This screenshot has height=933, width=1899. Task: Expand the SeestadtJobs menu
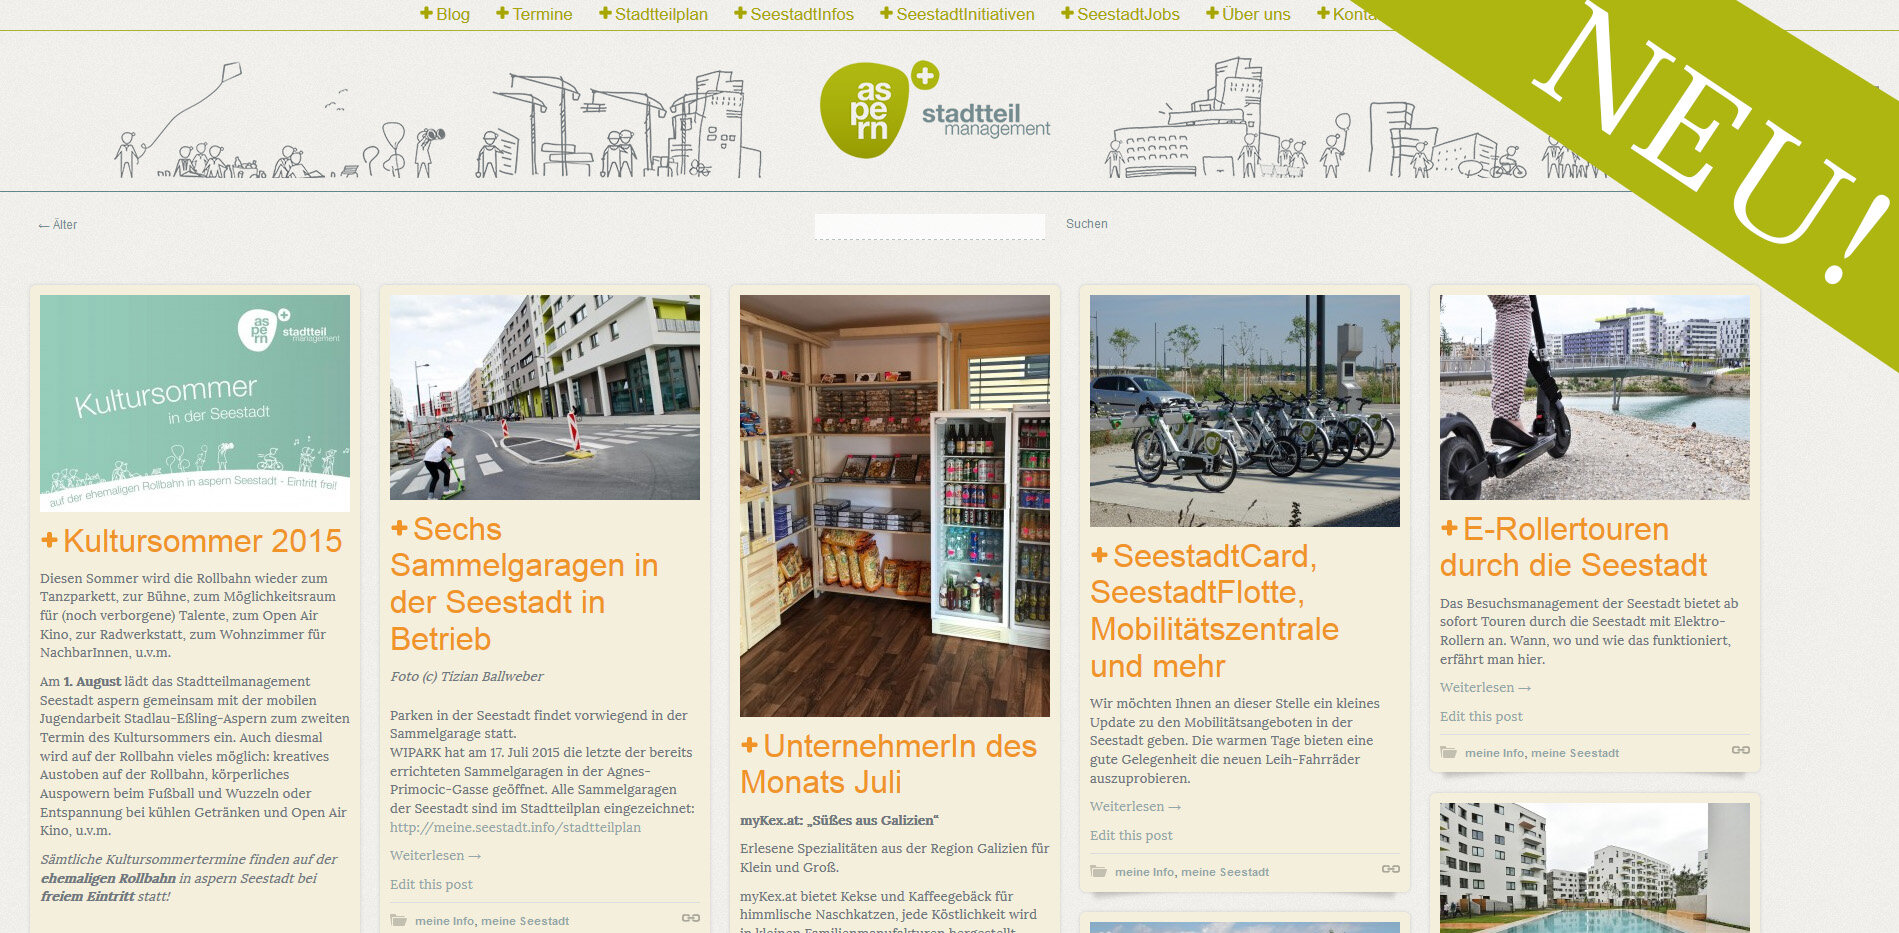1120,14
